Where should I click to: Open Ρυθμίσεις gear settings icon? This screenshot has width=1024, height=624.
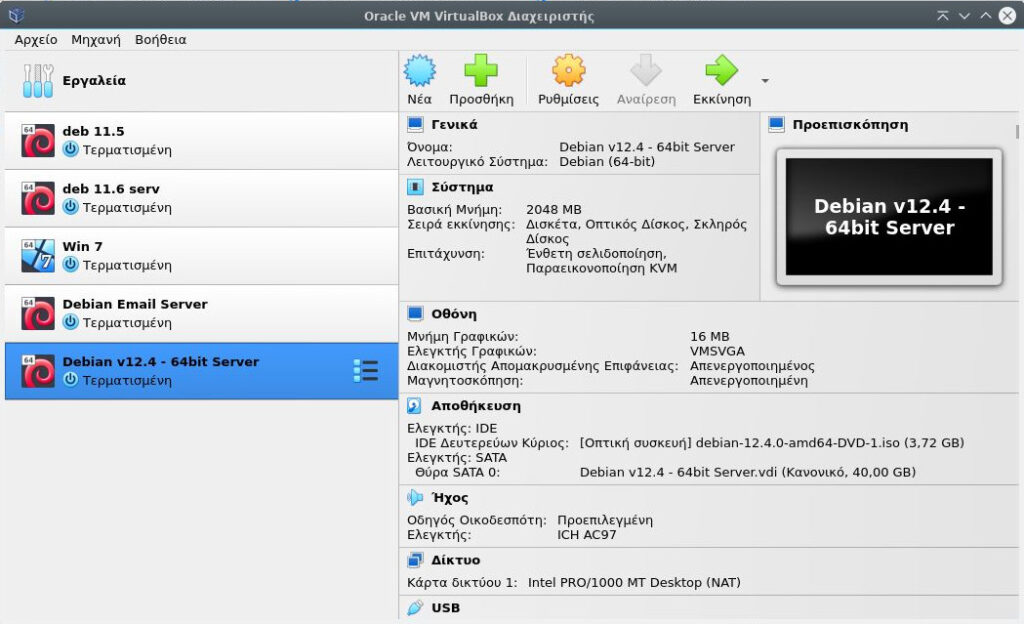point(568,72)
